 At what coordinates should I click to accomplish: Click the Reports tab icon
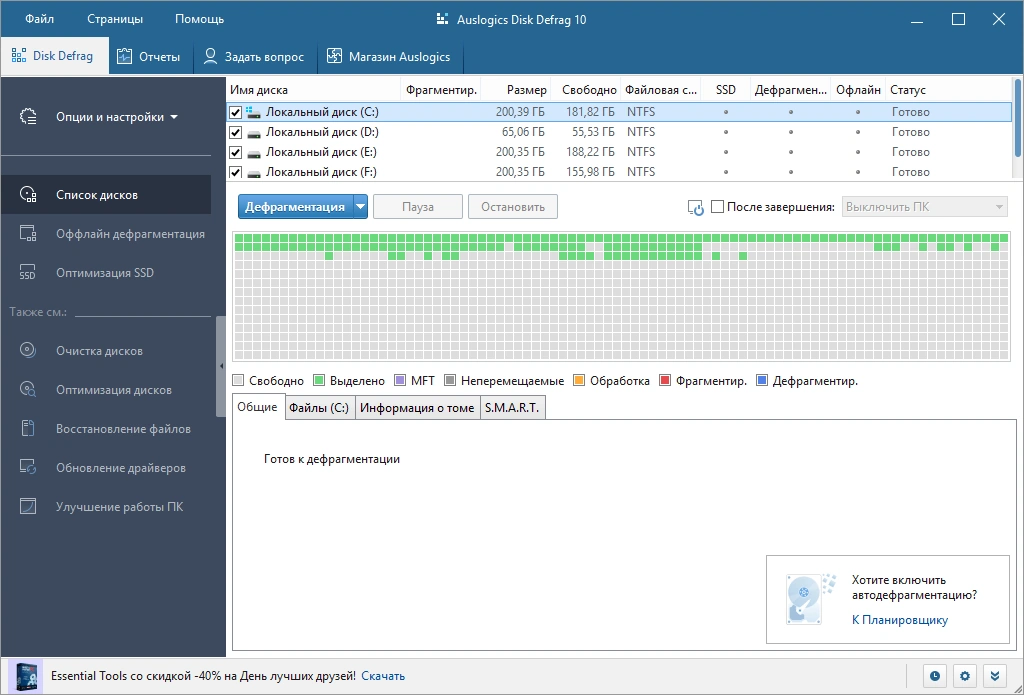pos(124,56)
